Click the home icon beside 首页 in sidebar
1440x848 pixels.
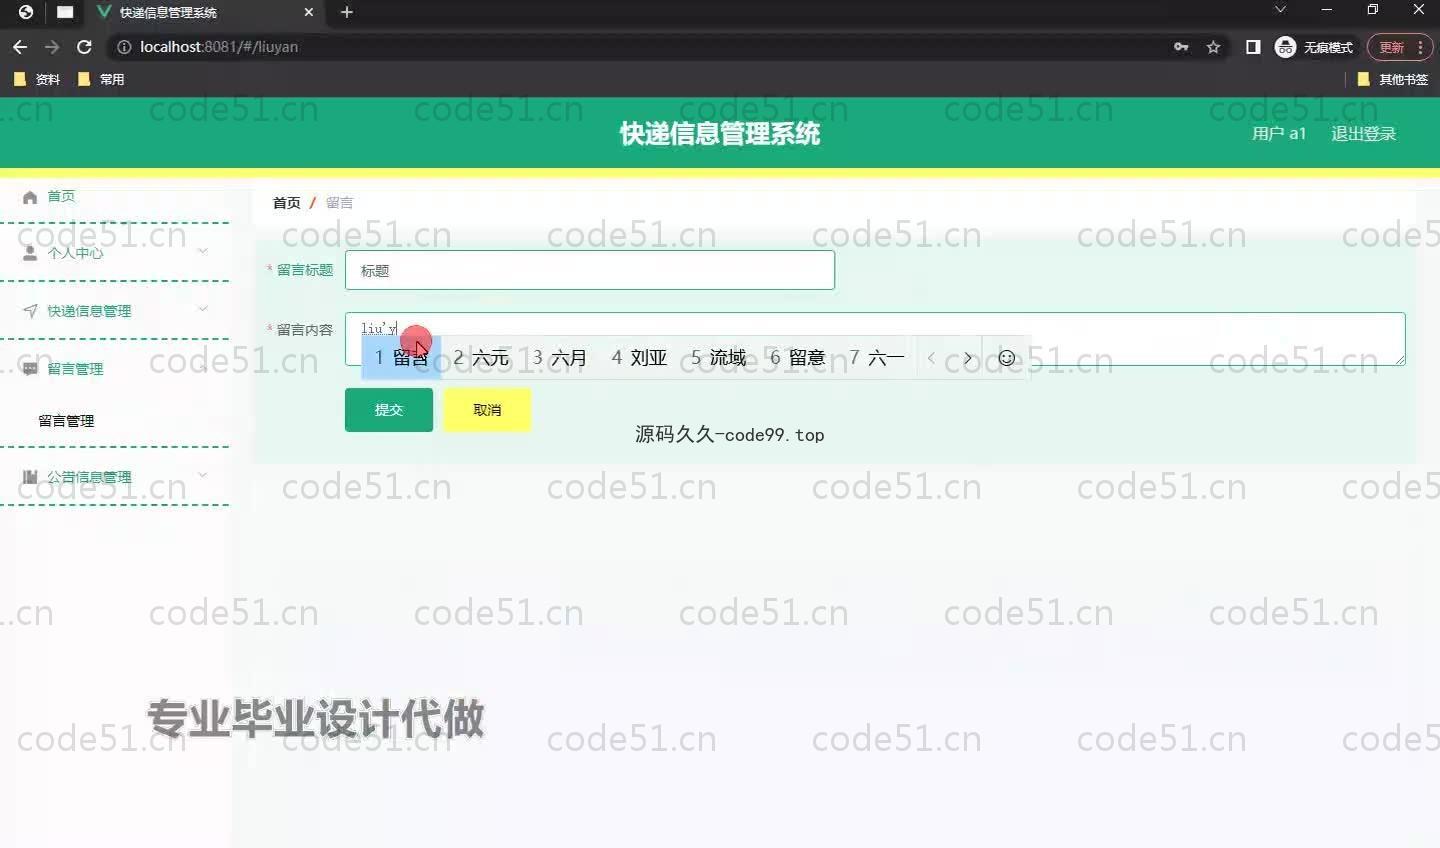(30, 197)
